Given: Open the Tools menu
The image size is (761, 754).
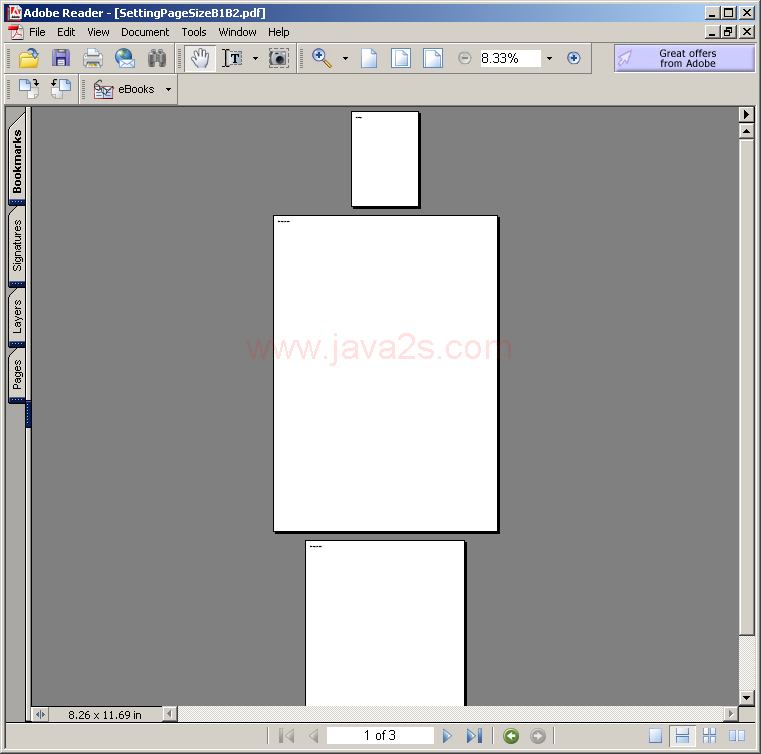Looking at the screenshot, I should [194, 32].
